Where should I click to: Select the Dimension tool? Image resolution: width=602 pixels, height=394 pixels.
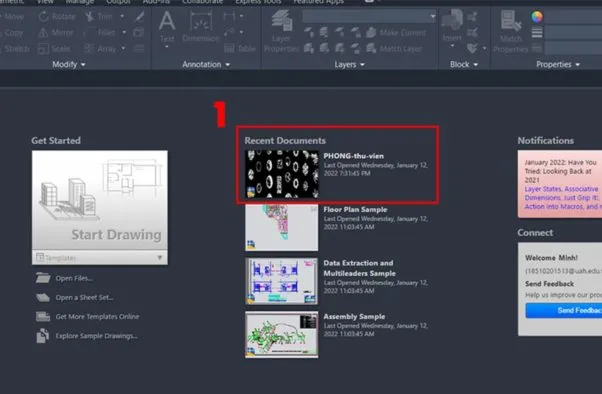(201, 26)
